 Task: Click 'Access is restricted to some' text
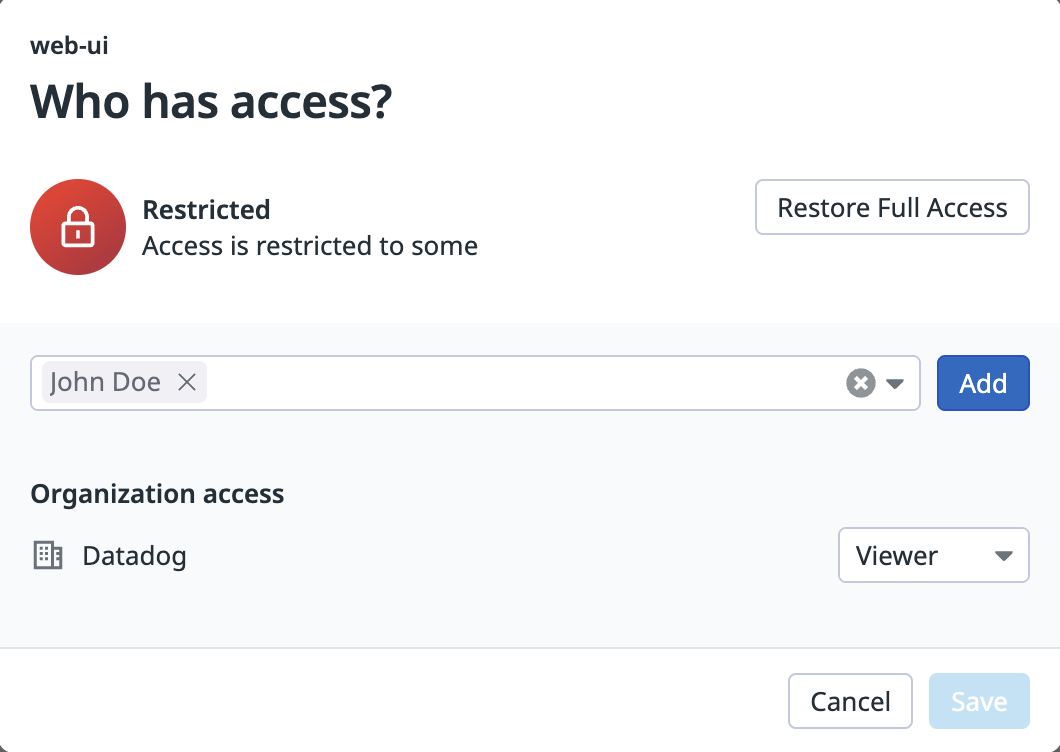point(310,246)
